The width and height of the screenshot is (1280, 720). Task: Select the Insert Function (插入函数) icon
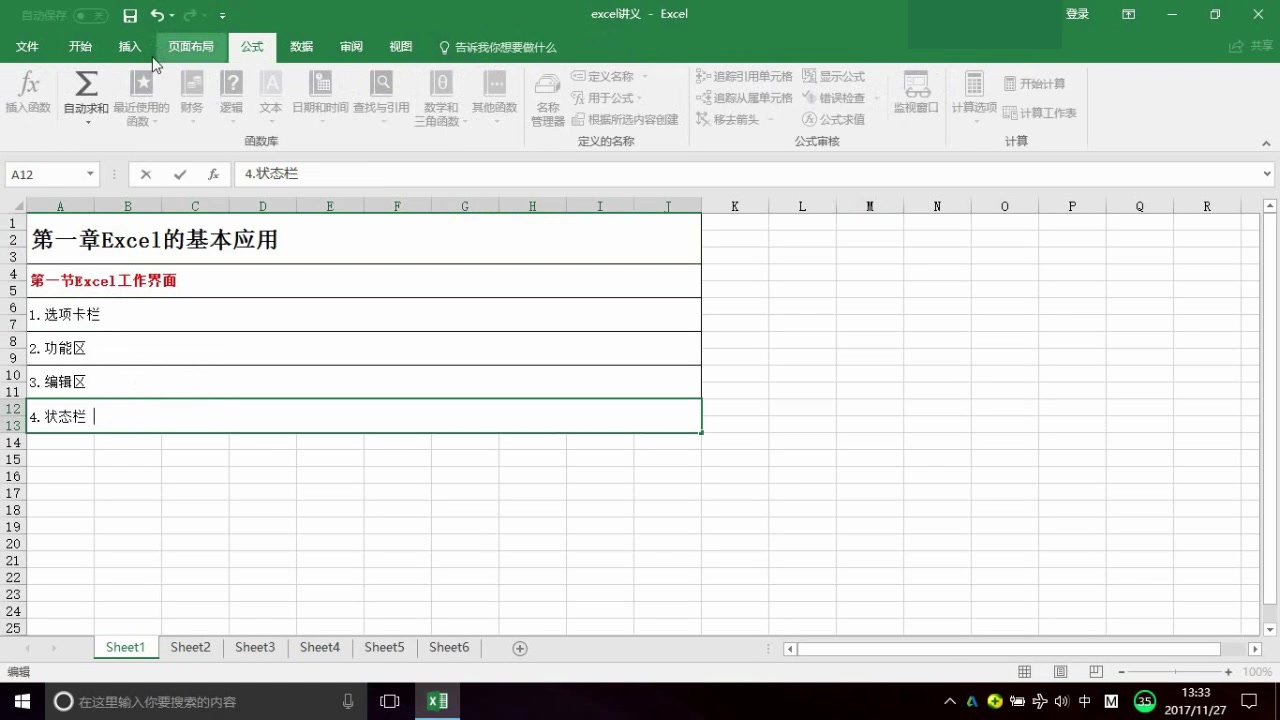click(x=28, y=95)
